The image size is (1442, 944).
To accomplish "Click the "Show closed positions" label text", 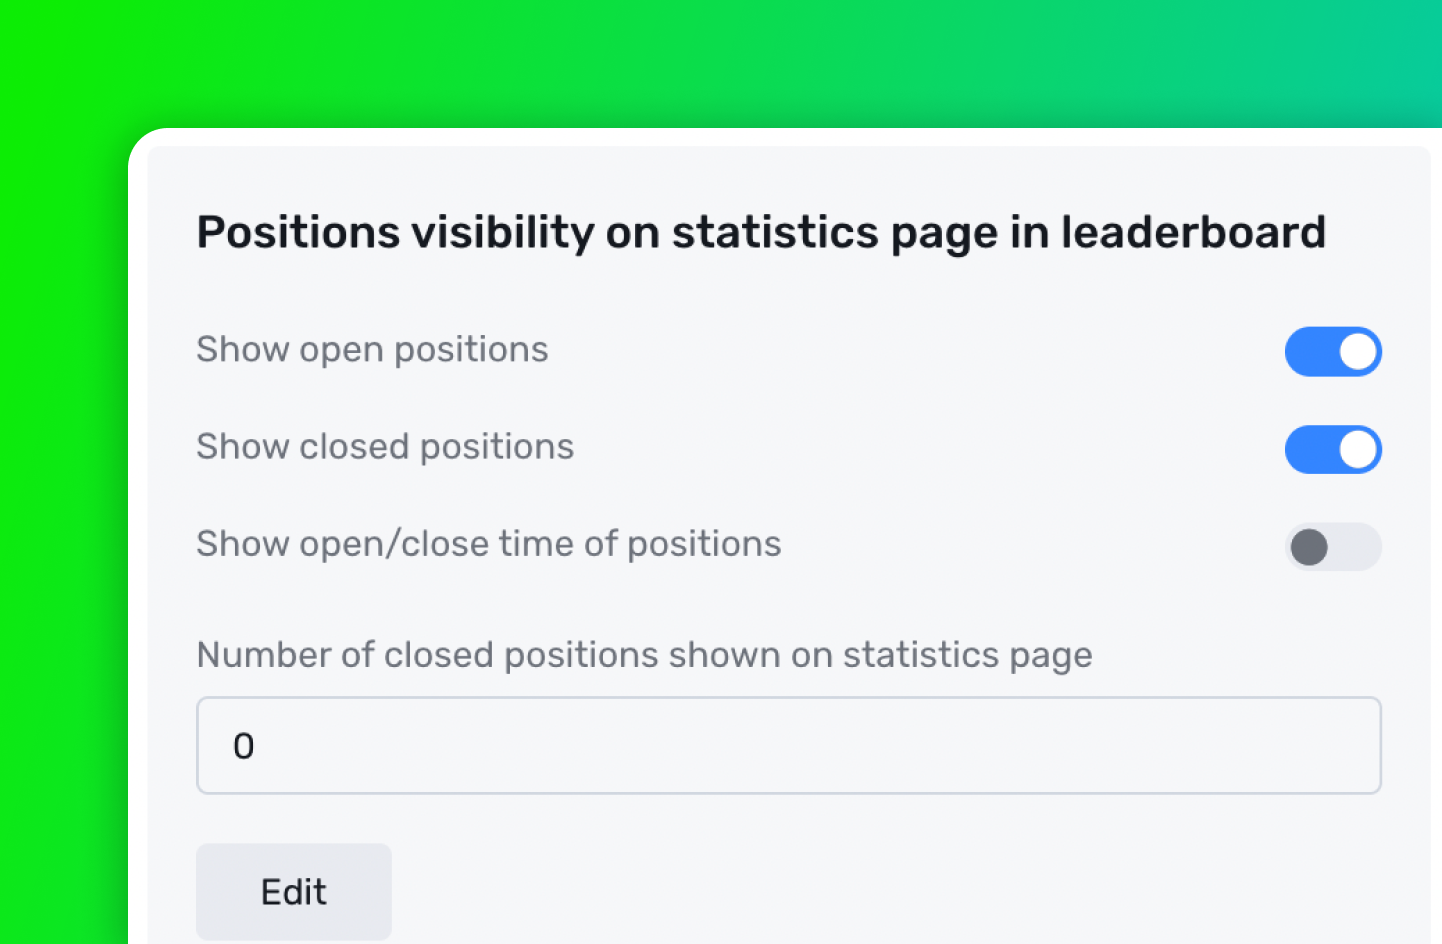I will click(385, 447).
